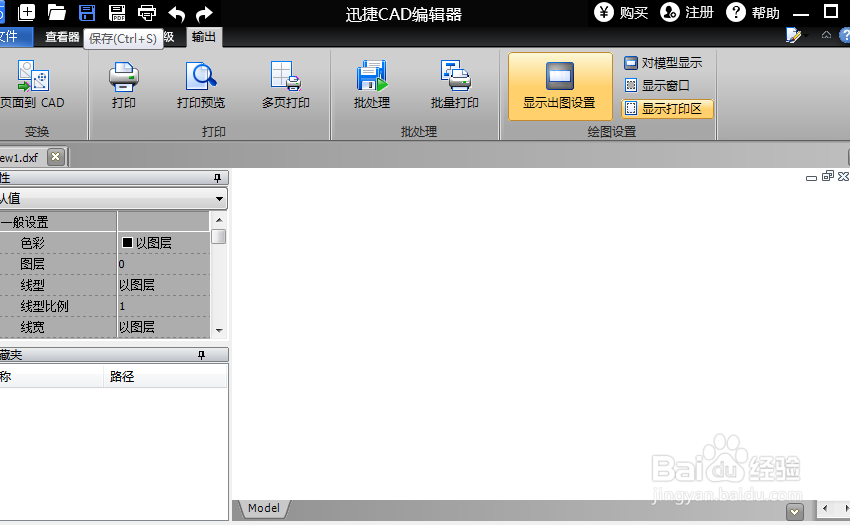This screenshot has height=525, width=850.
Task: Minimize the inner drawing window
Action: click(811, 177)
